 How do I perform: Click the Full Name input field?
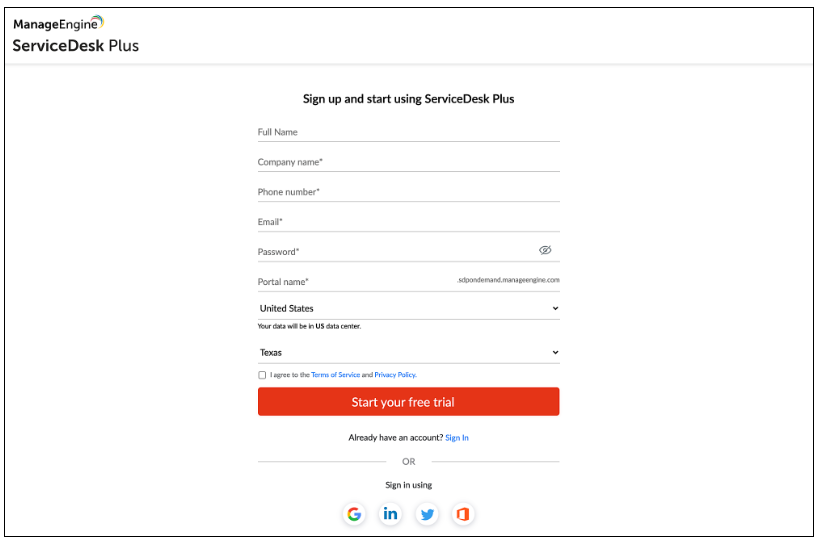tap(408, 132)
